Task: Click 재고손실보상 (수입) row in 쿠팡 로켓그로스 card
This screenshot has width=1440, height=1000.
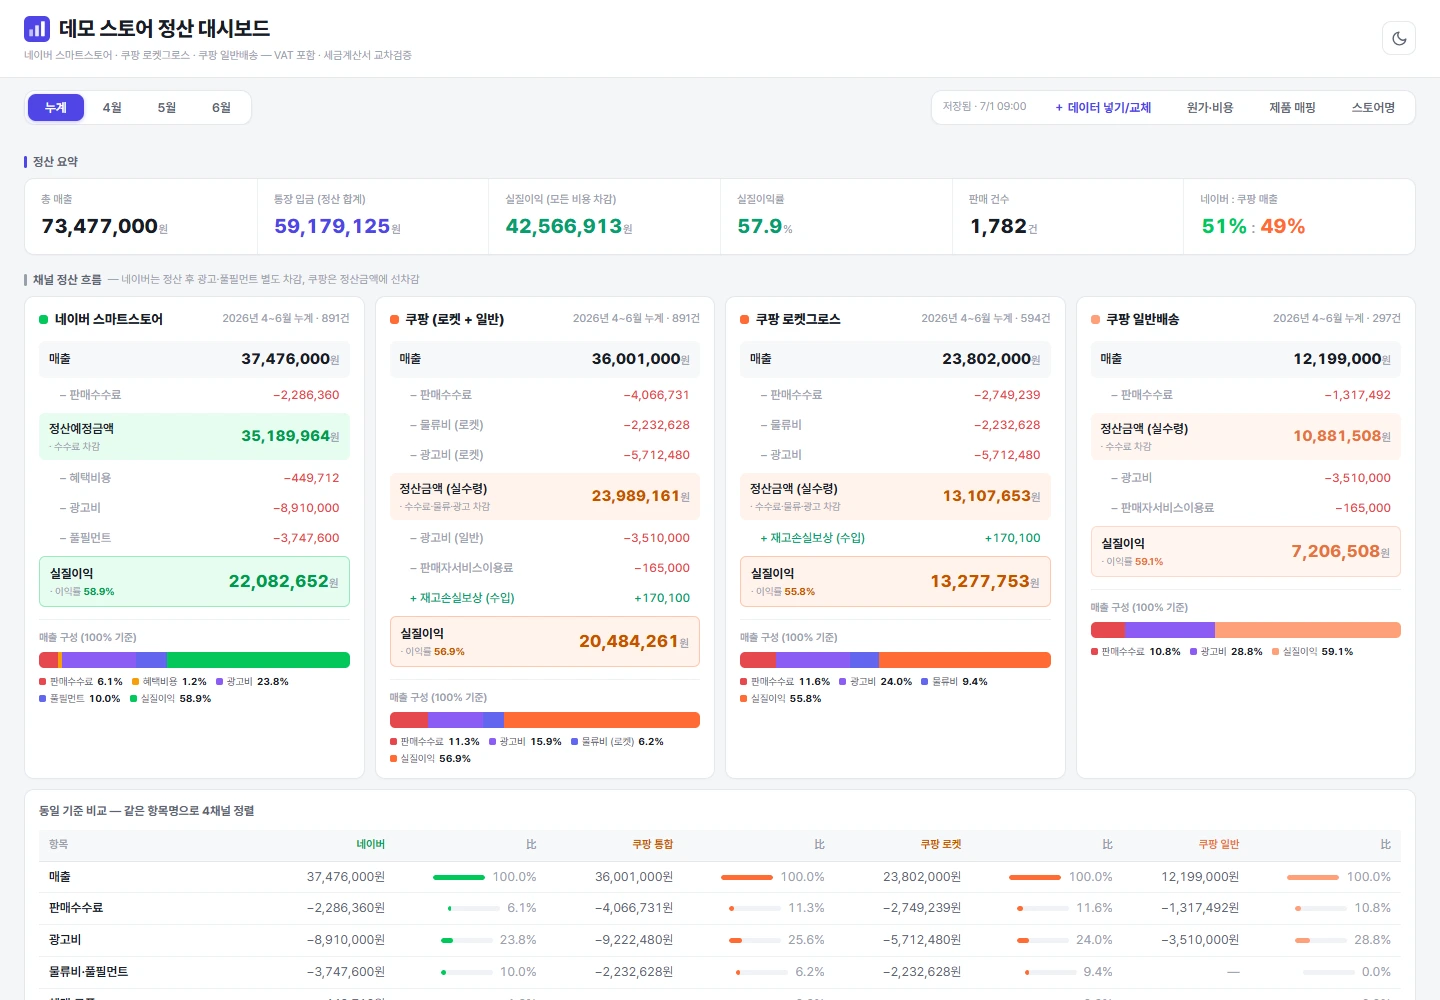Action: coord(896,538)
